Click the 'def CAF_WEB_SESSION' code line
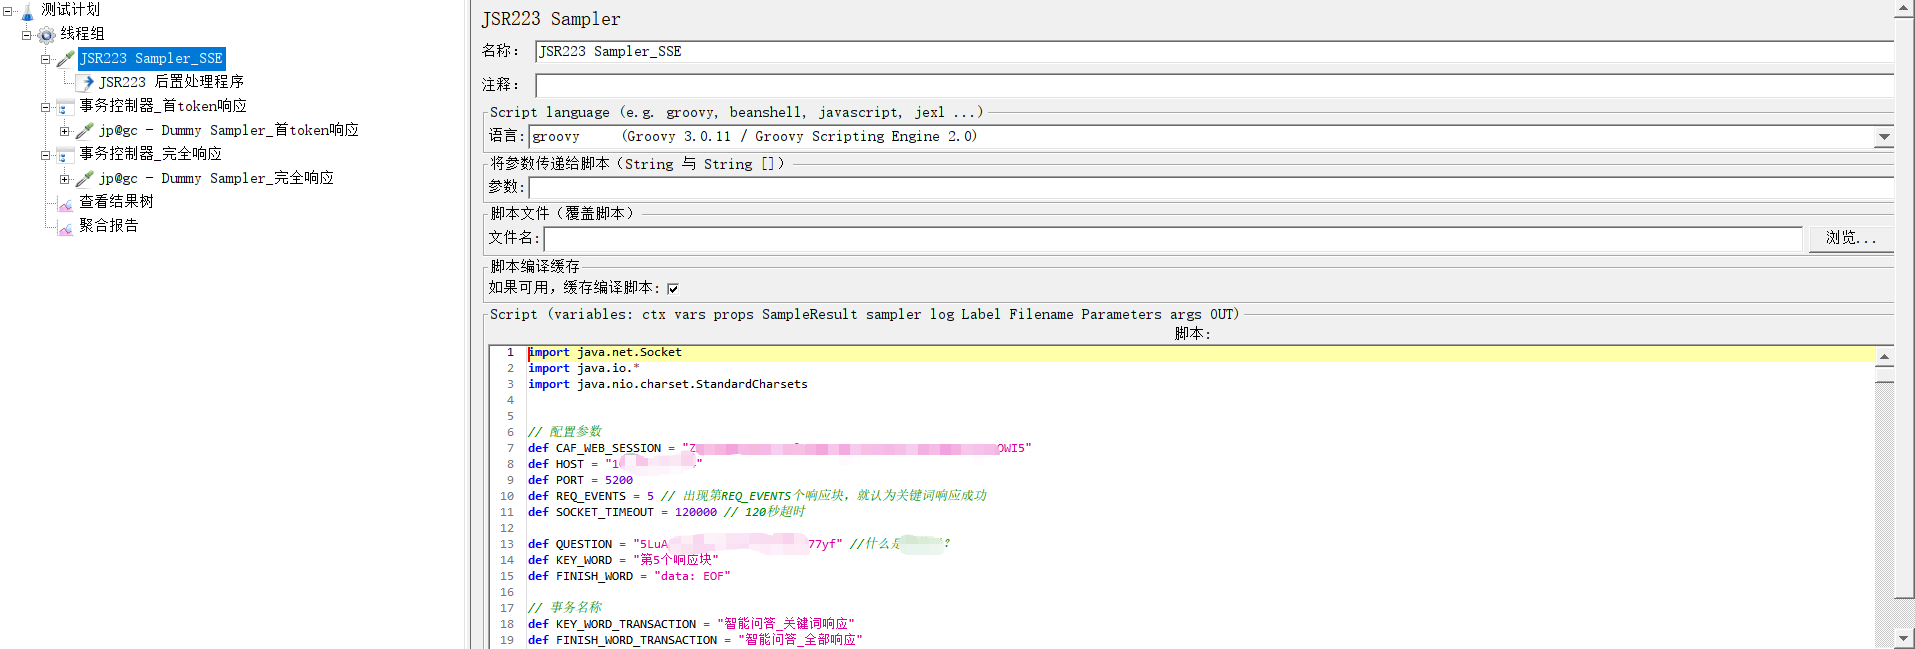 [779, 448]
